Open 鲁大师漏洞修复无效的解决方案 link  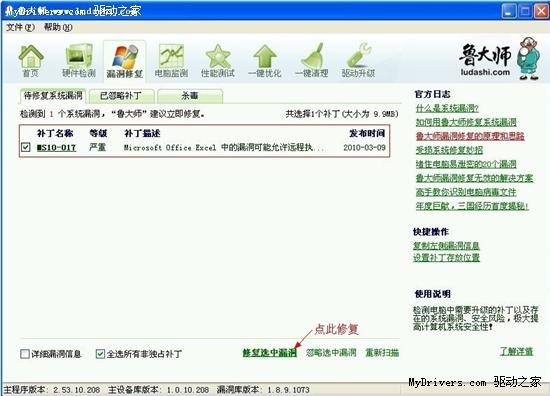[x=474, y=178]
